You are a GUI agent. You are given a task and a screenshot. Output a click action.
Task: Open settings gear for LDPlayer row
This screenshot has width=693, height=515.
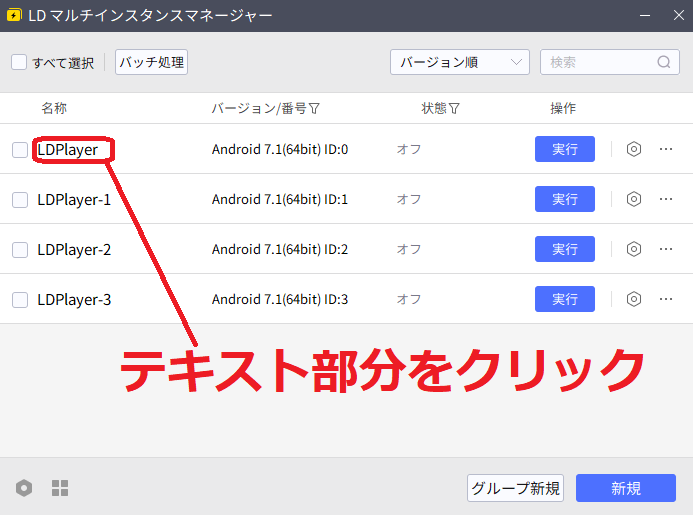click(633, 149)
